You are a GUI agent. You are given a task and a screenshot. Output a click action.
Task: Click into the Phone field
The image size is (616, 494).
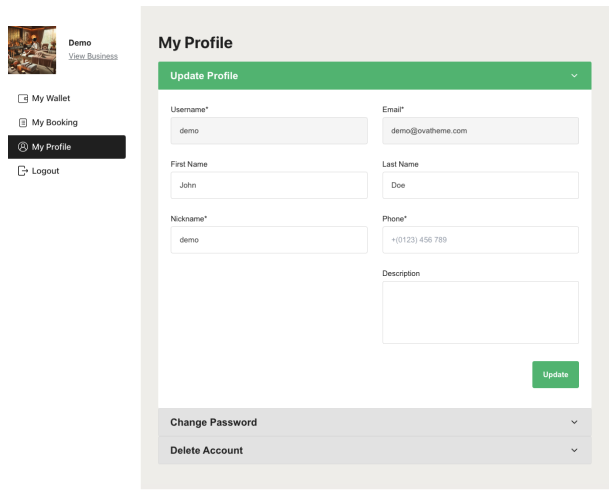point(480,240)
